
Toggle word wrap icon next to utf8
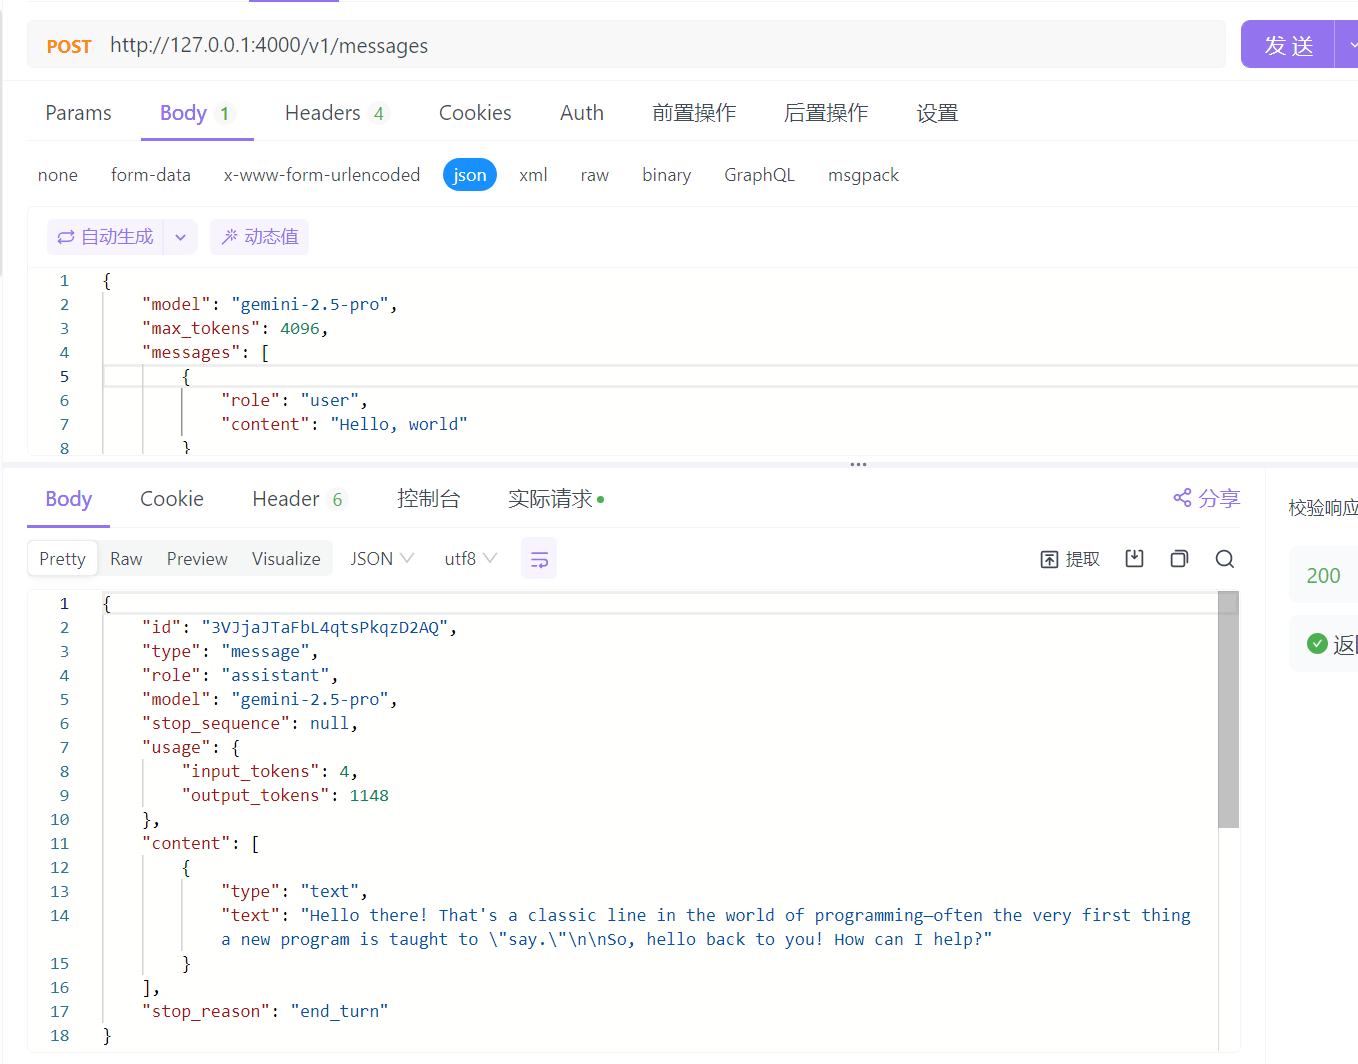point(539,559)
